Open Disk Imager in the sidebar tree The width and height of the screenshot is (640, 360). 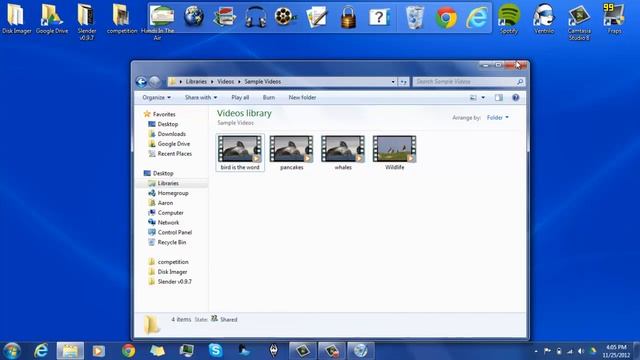168,272
